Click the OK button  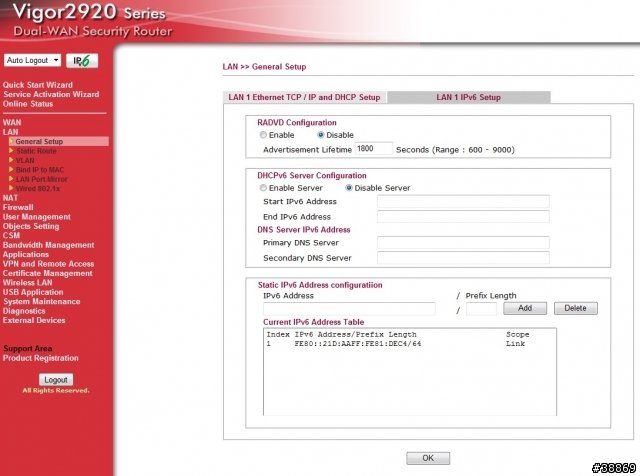(x=428, y=458)
